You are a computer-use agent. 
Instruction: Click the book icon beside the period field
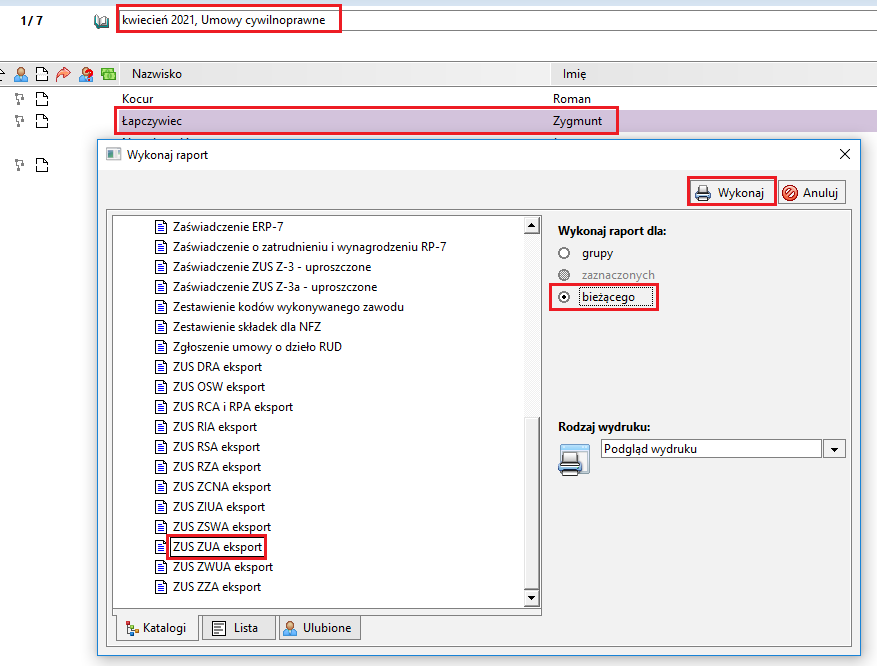click(101, 21)
